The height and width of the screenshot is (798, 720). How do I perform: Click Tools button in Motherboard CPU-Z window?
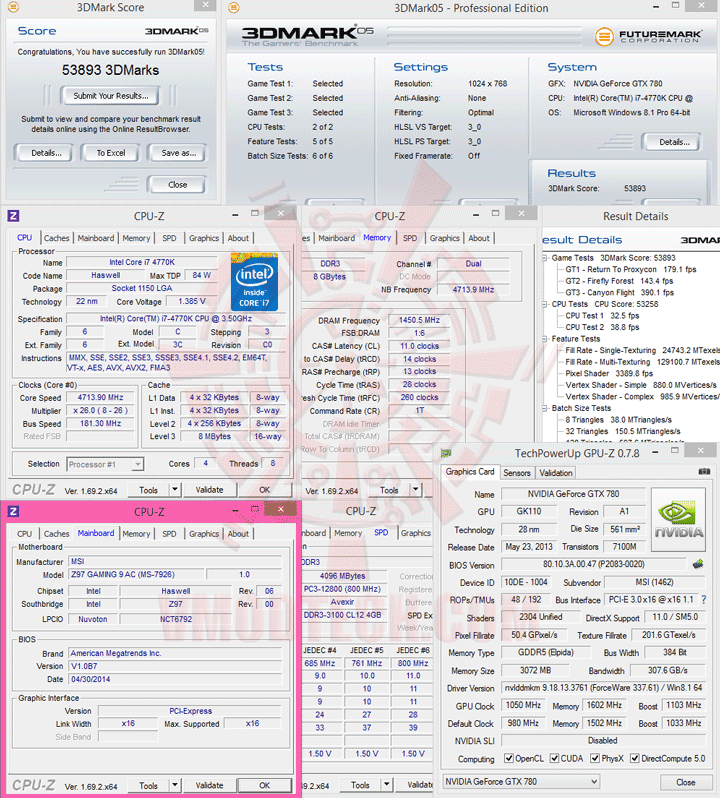tap(148, 785)
